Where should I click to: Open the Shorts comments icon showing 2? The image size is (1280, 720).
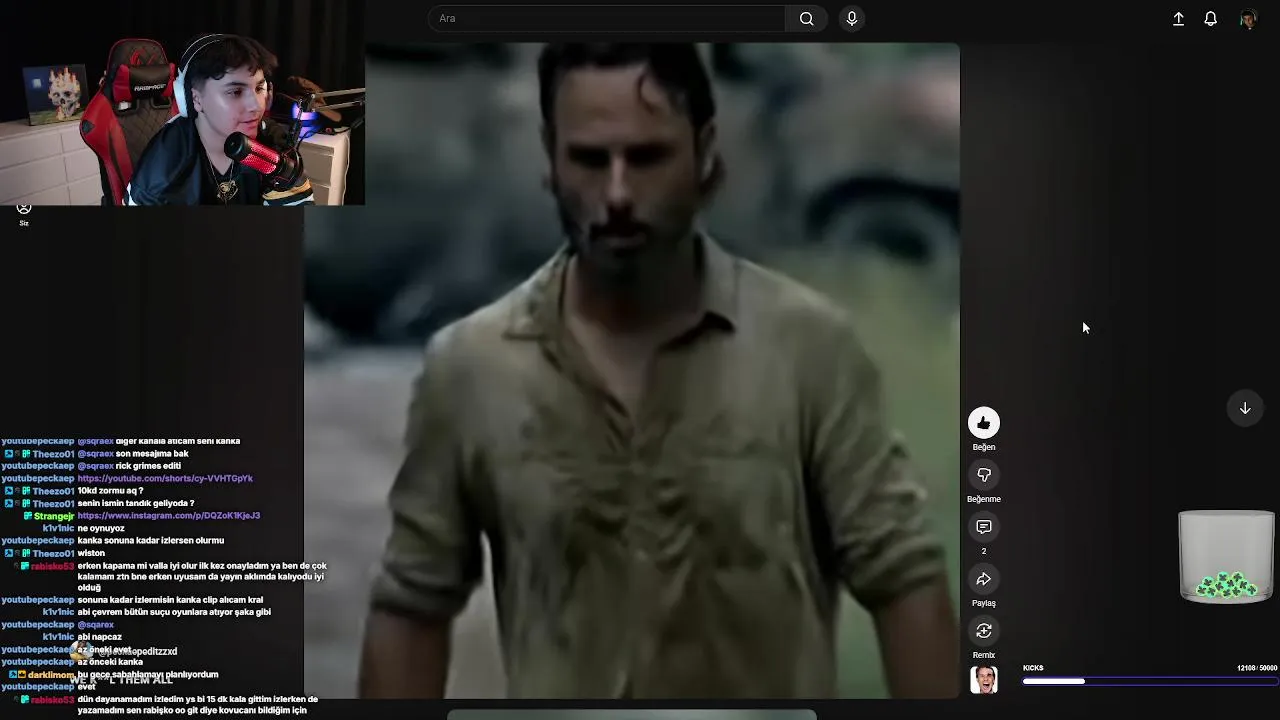tap(984, 527)
